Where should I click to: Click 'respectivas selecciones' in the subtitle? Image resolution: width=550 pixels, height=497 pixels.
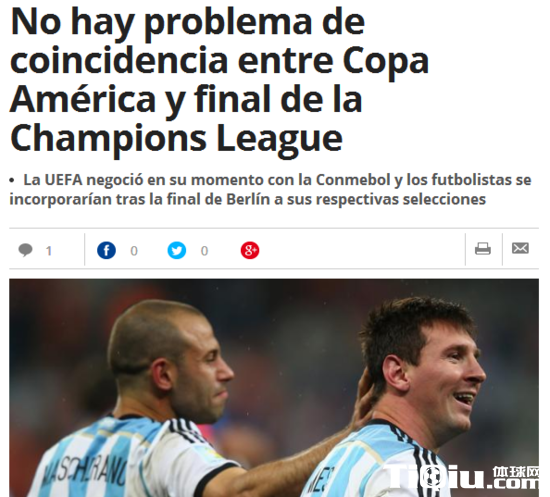(x=401, y=199)
